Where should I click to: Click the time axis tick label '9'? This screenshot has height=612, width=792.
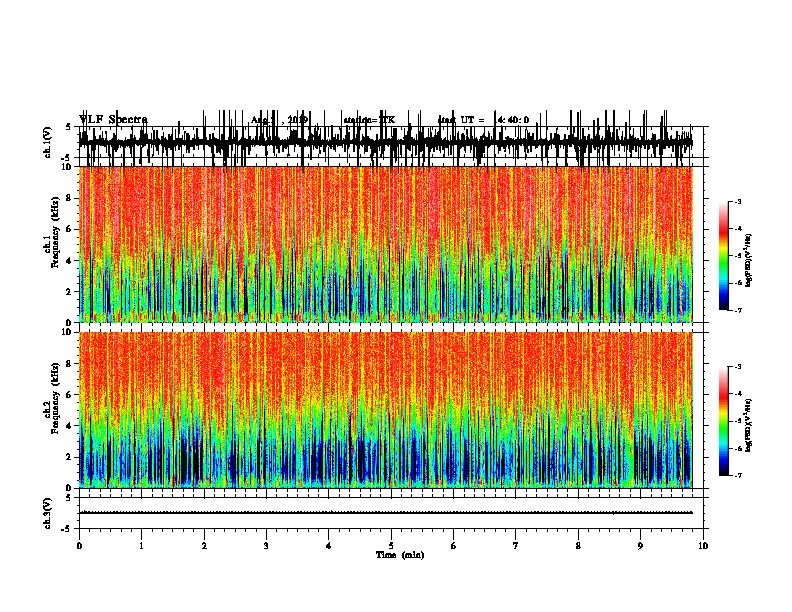[640, 546]
